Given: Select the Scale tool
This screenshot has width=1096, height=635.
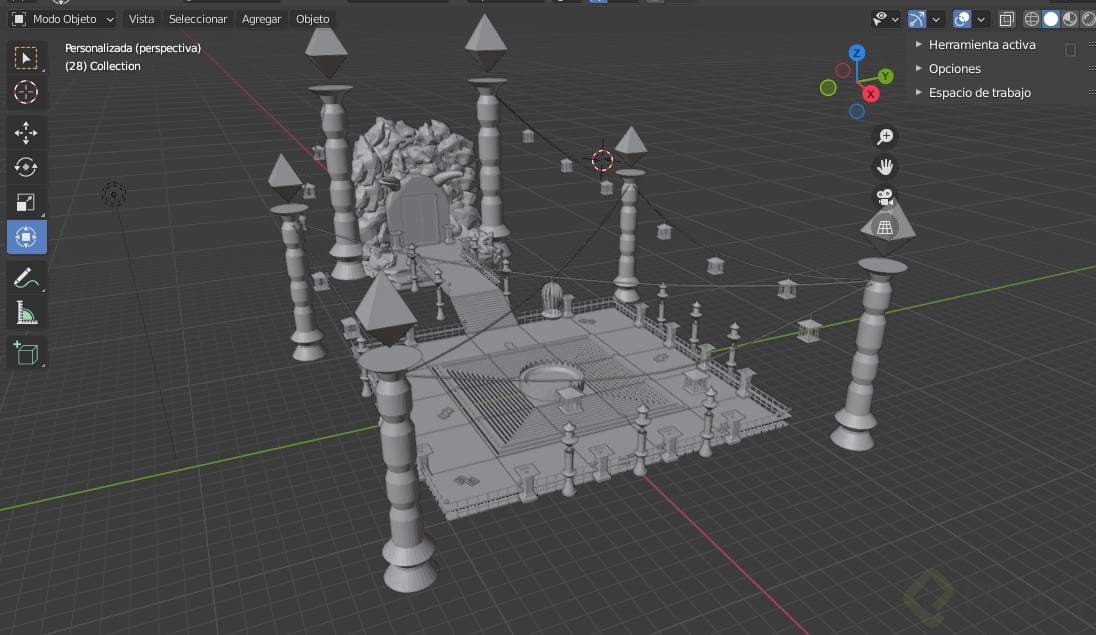Looking at the screenshot, I should [27, 202].
